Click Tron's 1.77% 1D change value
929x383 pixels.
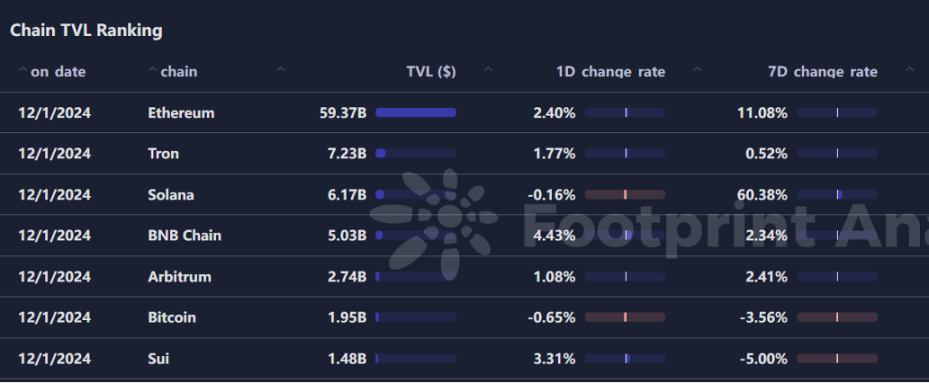tap(554, 154)
